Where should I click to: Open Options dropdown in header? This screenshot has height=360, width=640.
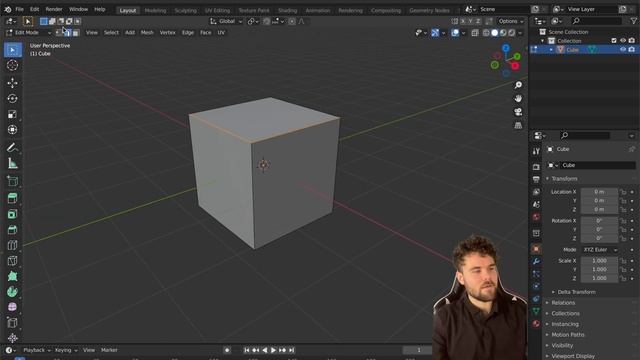511,21
